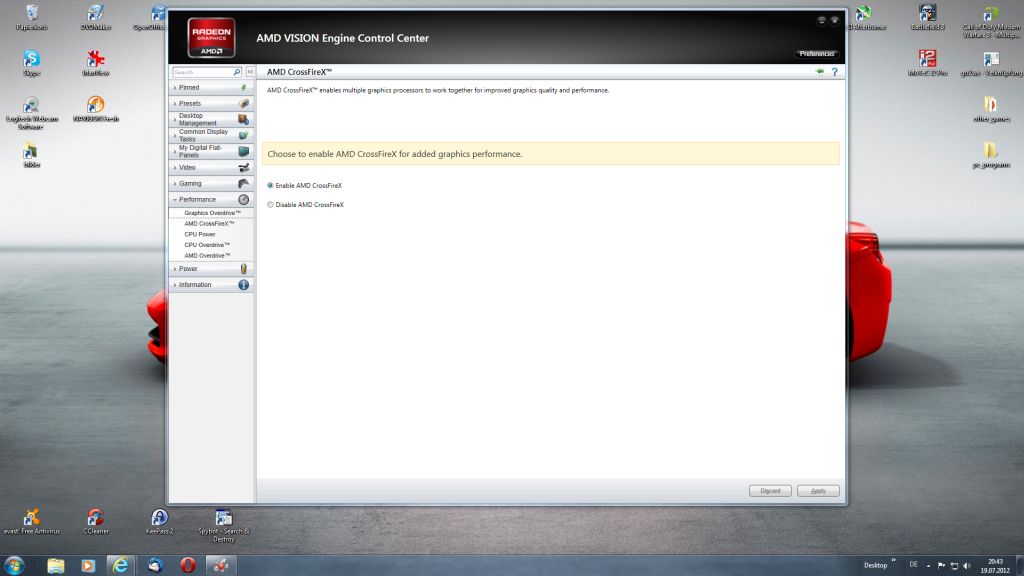Open the other games desktop folder
This screenshot has width=1024, height=576.
[991, 109]
